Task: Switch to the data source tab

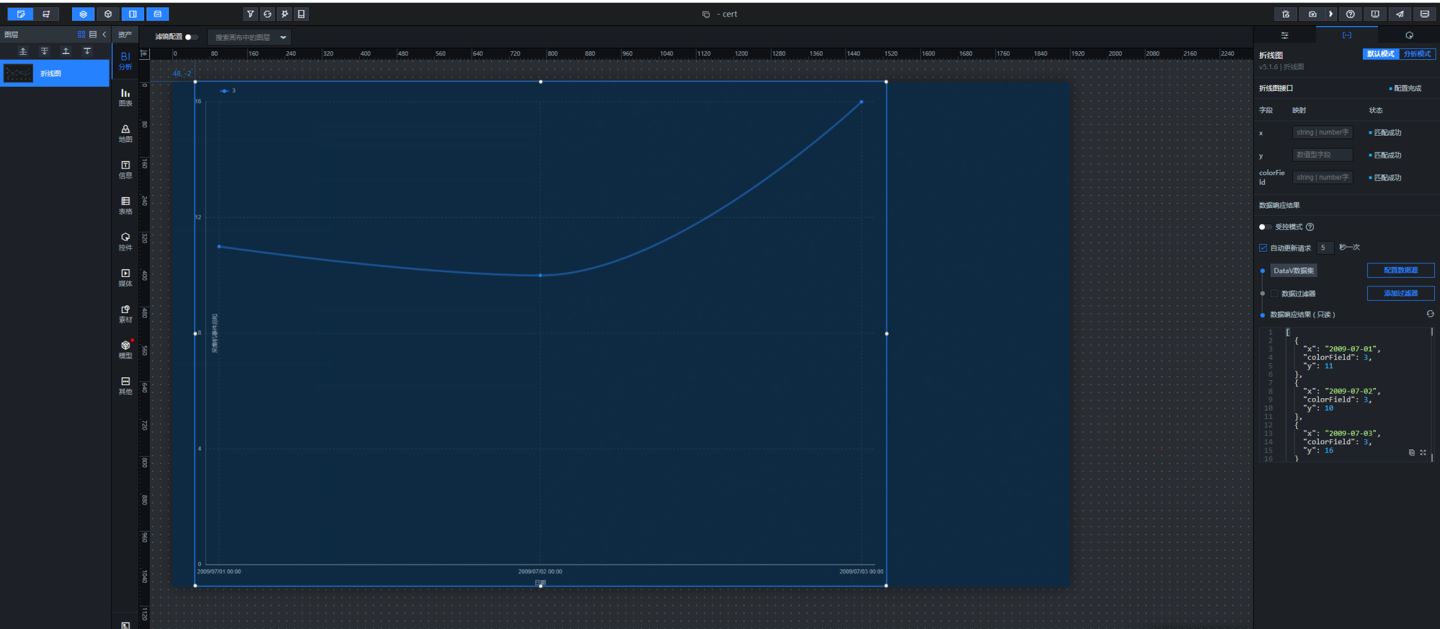Action: pyautogui.click(x=1347, y=34)
